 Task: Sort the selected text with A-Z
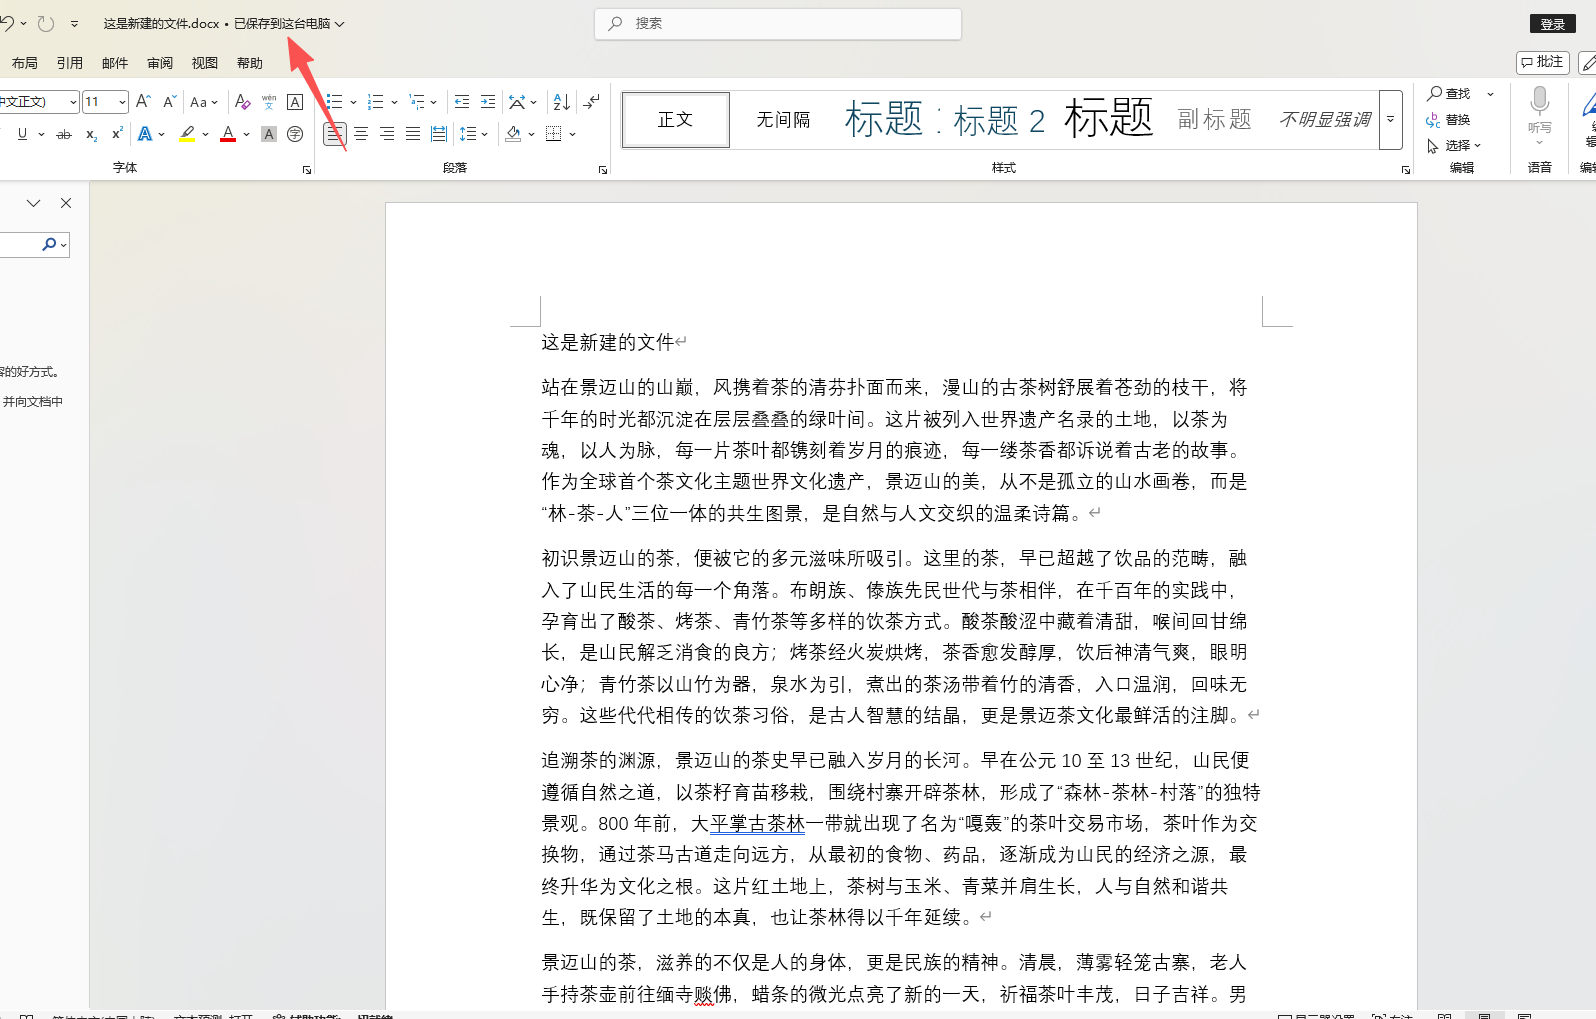tap(562, 101)
